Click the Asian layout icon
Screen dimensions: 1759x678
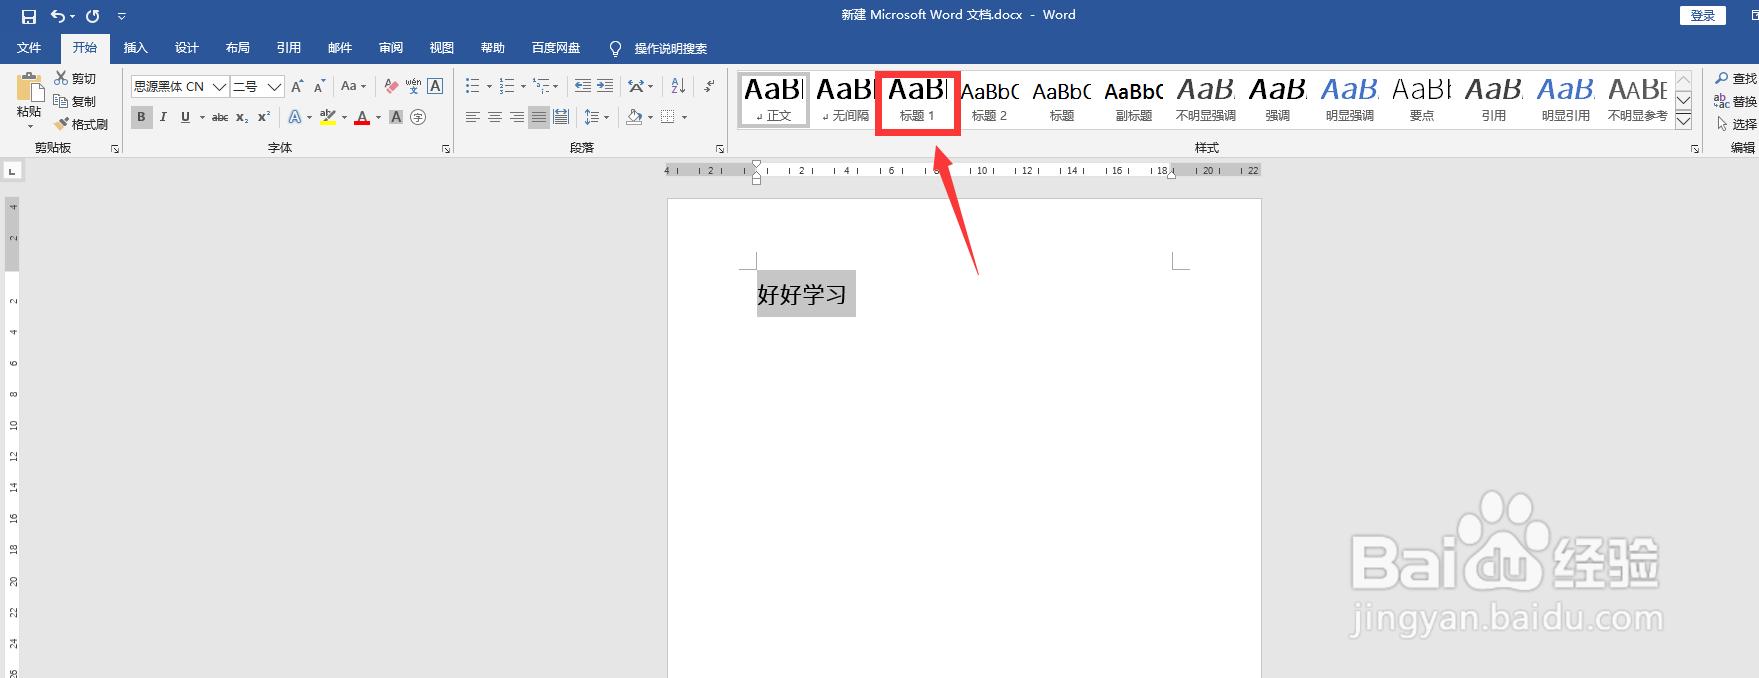coord(636,87)
